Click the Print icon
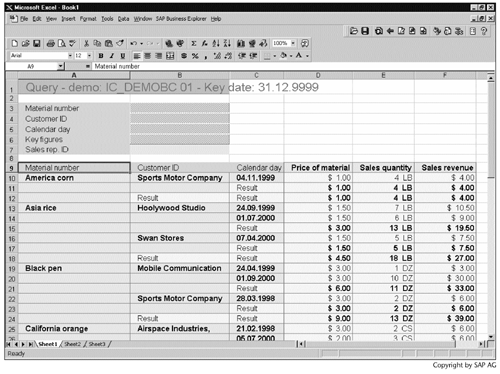500x374 pixels. tap(51, 43)
